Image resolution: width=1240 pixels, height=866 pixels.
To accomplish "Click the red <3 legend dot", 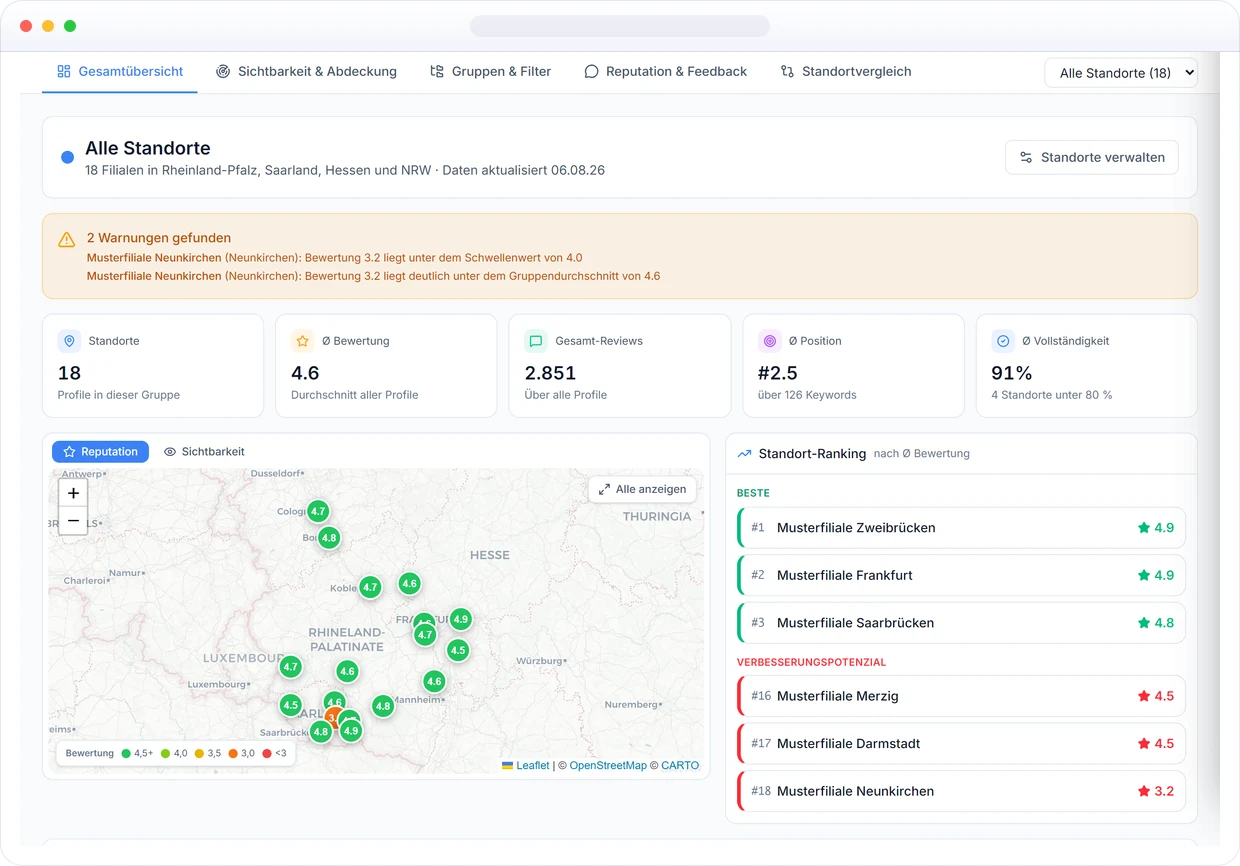I will tap(267, 753).
